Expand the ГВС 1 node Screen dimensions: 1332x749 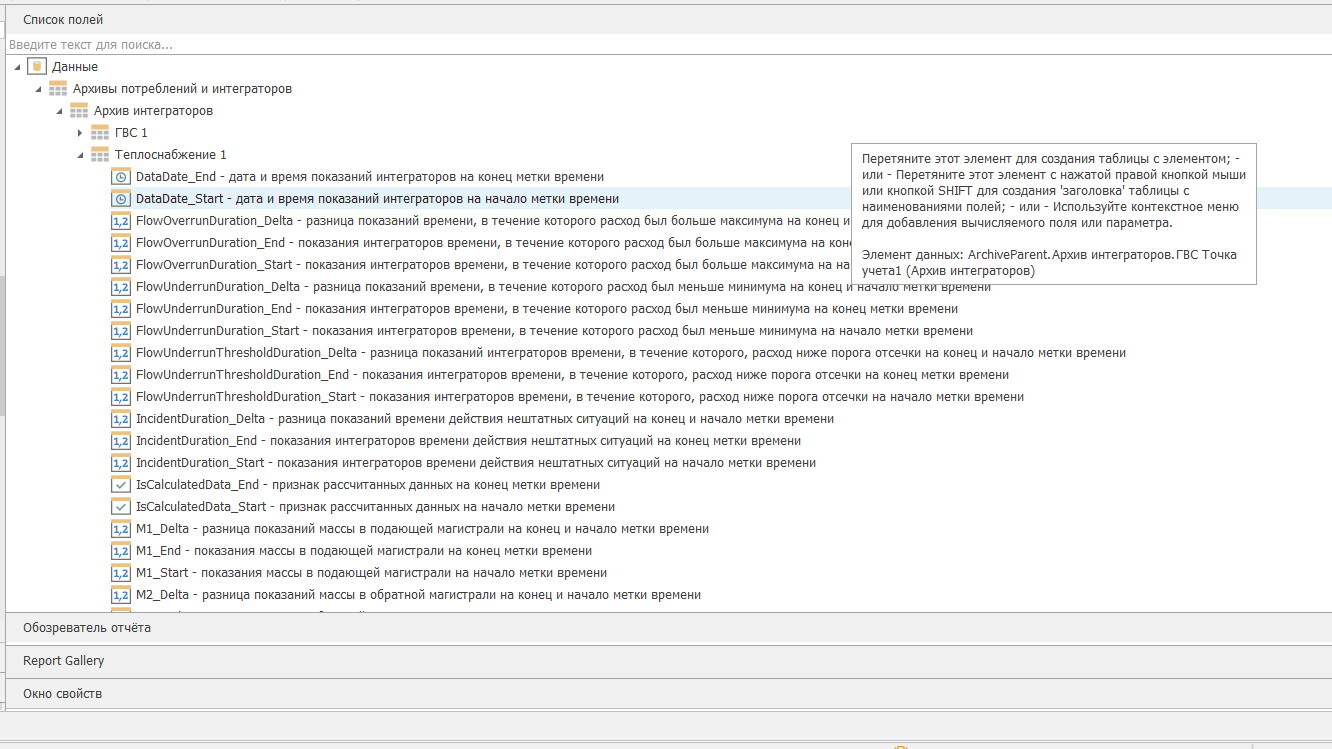point(80,132)
